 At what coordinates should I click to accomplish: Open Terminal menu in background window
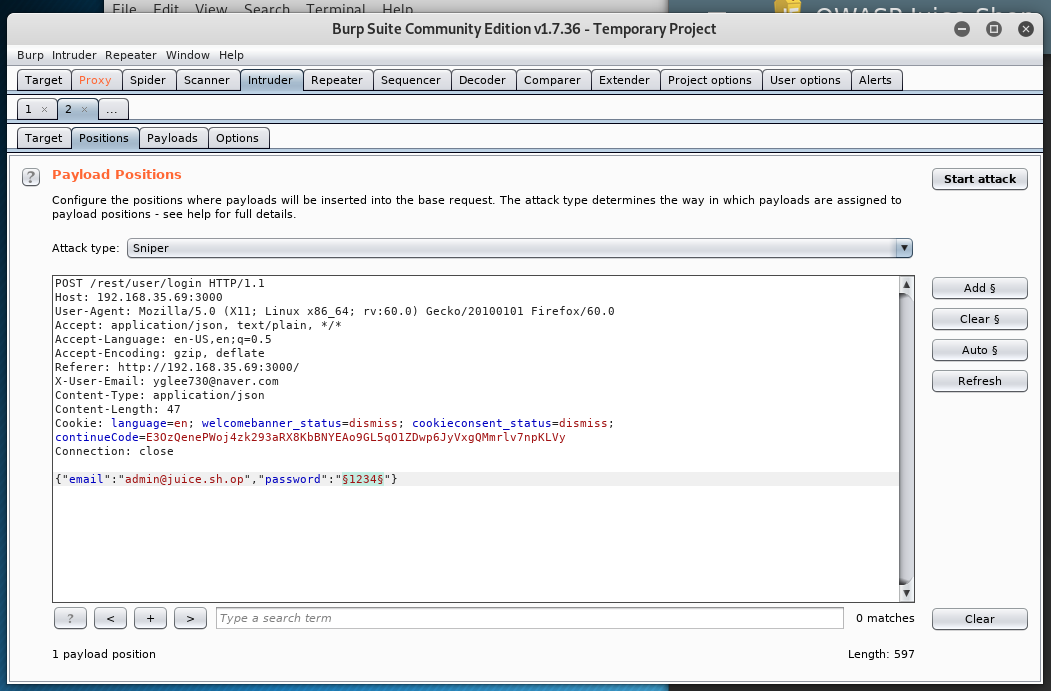(336, 9)
